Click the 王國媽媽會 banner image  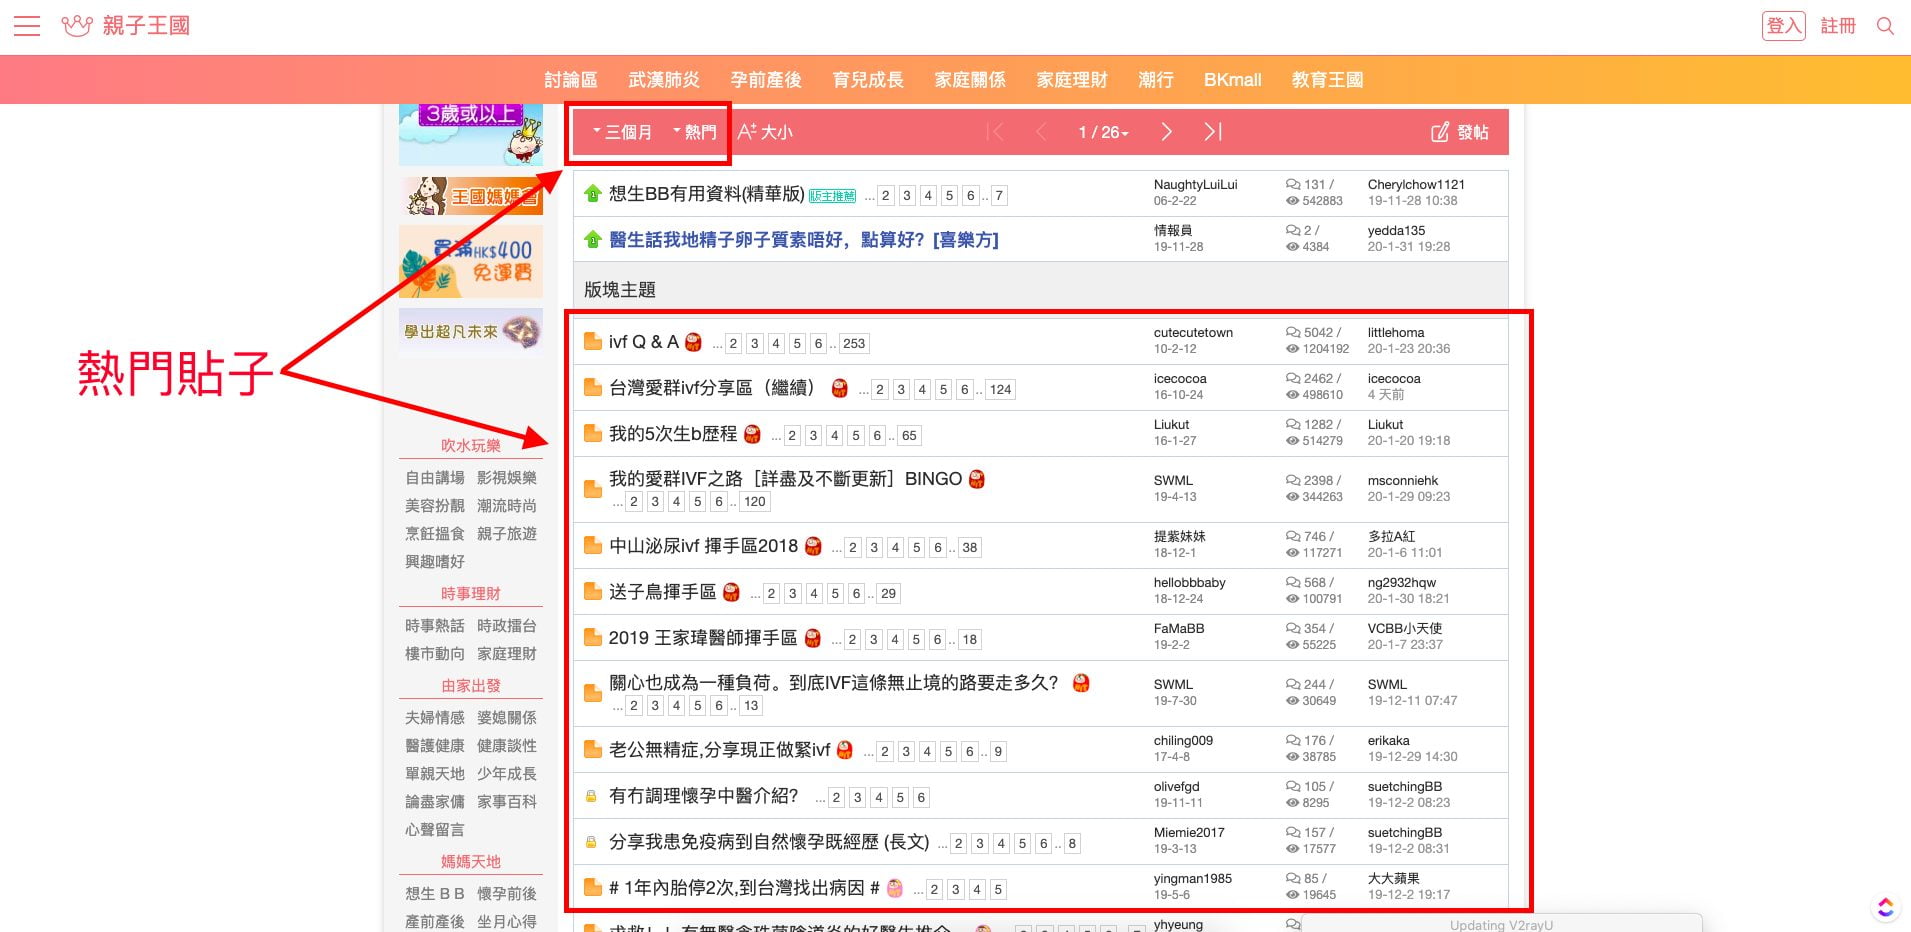coord(471,196)
